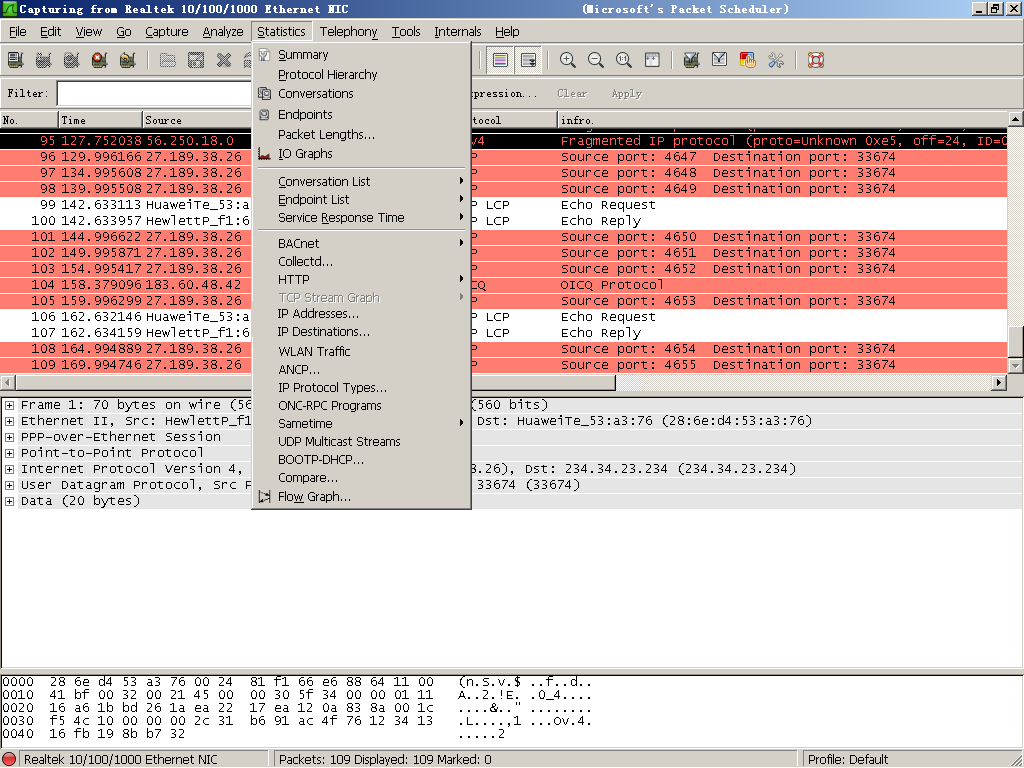Screen dimensions: 1024x768
Task: Open Display Filters dialog from toolbar
Action: (719, 60)
